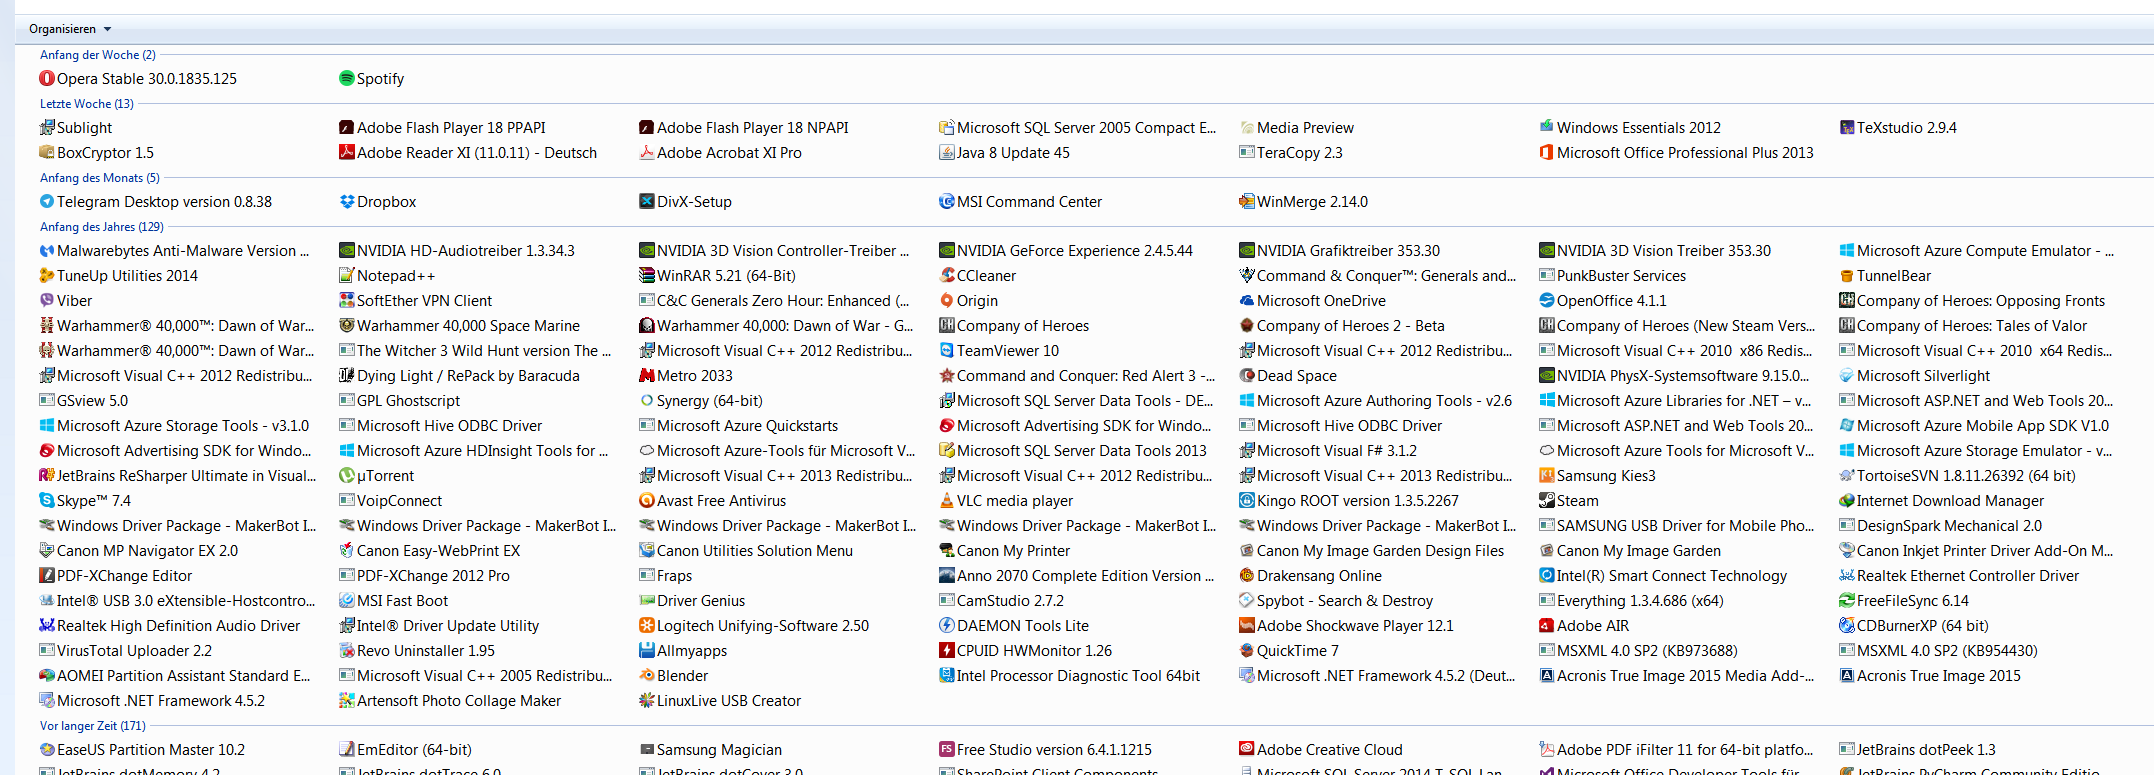
Task: Select the Microsoft OneDrive icon
Action: [1247, 300]
